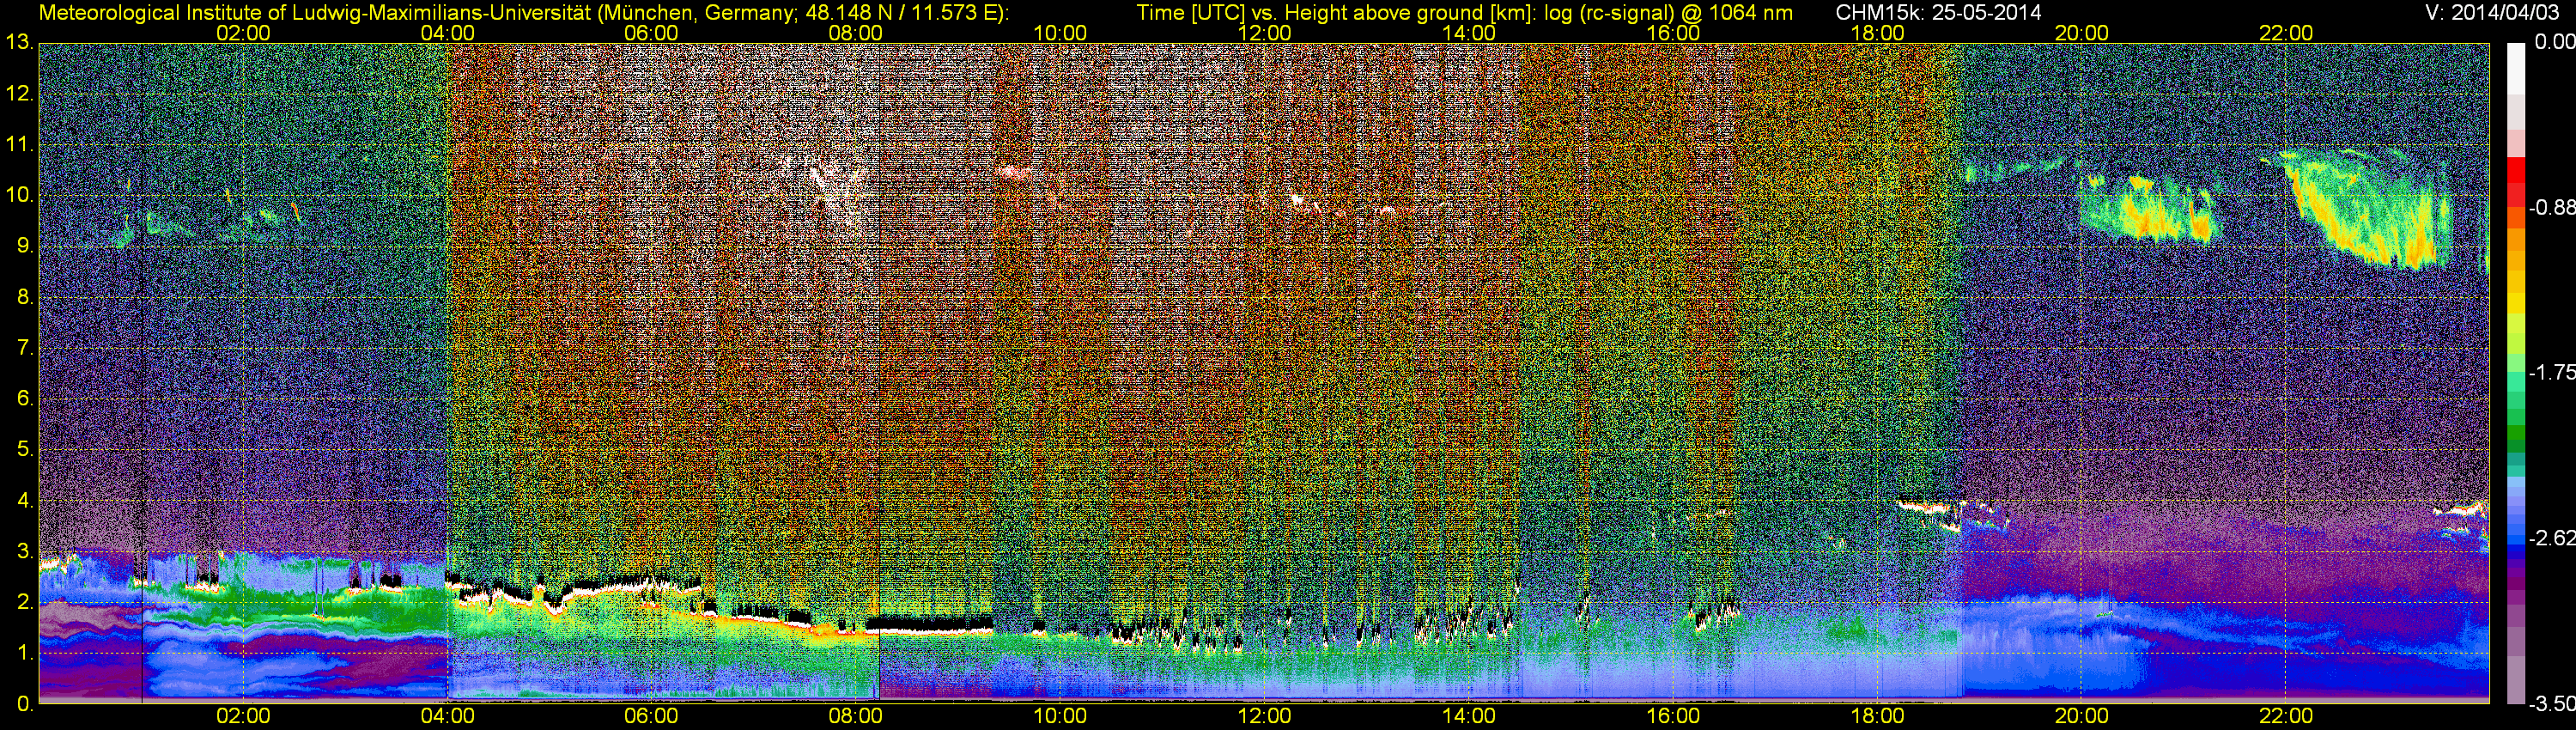The height and width of the screenshot is (730, 2576).
Task: Click the -0.88 color bar value label
Action: point(2551,208)
